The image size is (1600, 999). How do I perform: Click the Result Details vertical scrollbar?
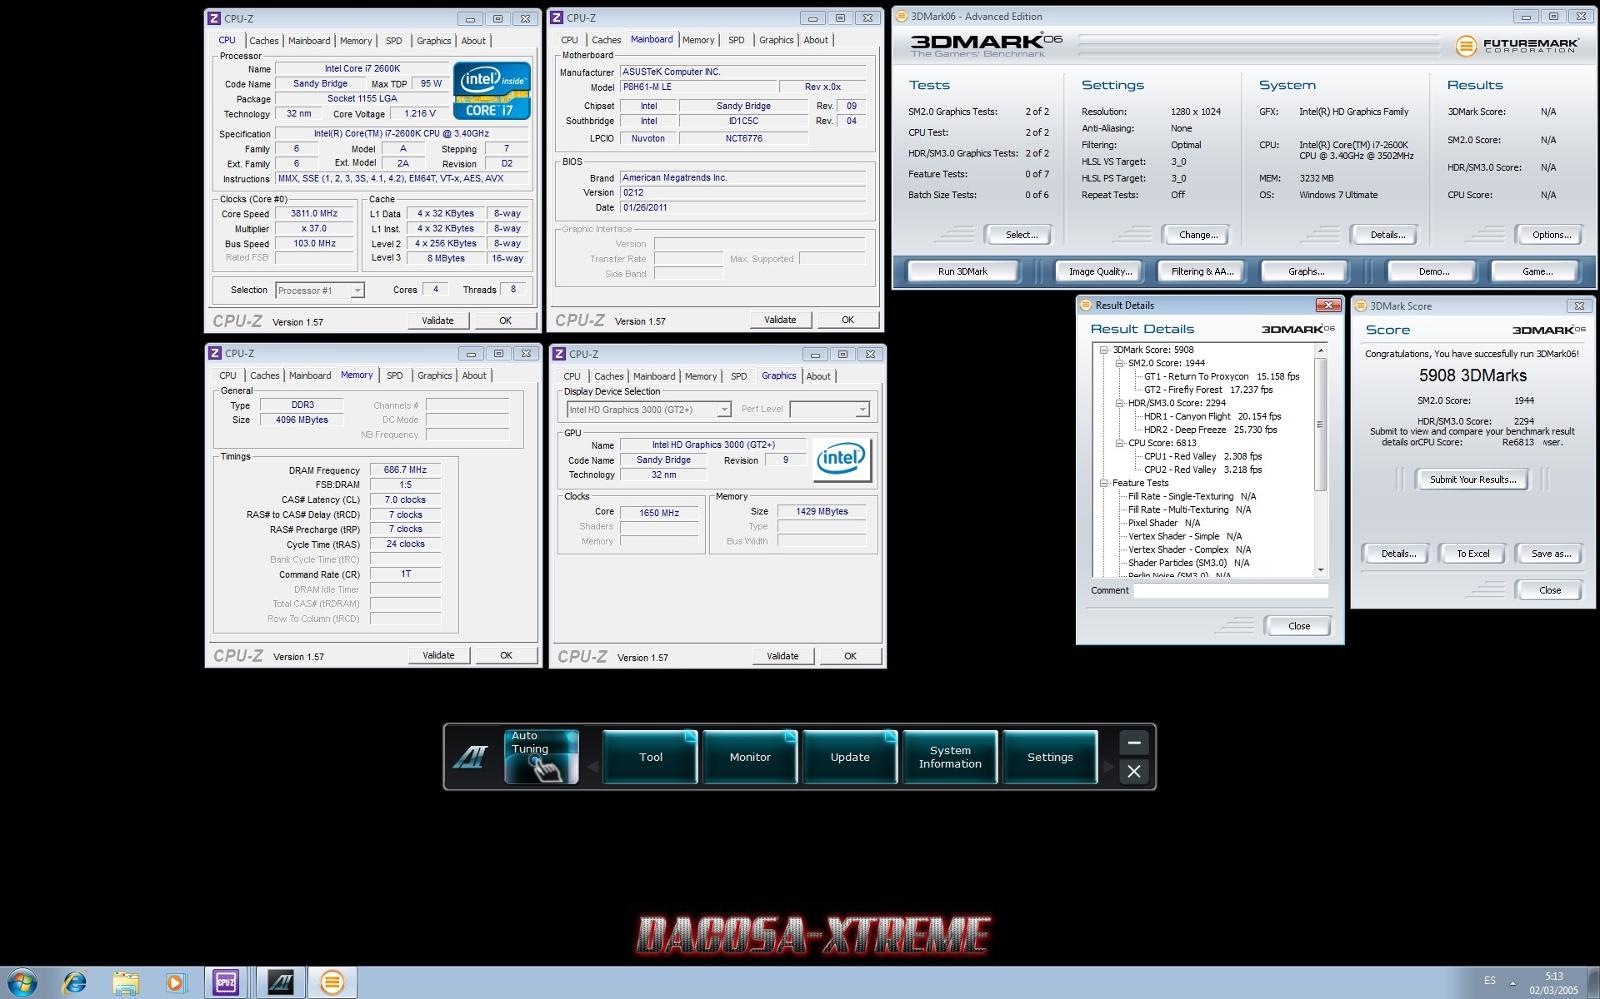pyautogui.click(x=1320, y=460)
